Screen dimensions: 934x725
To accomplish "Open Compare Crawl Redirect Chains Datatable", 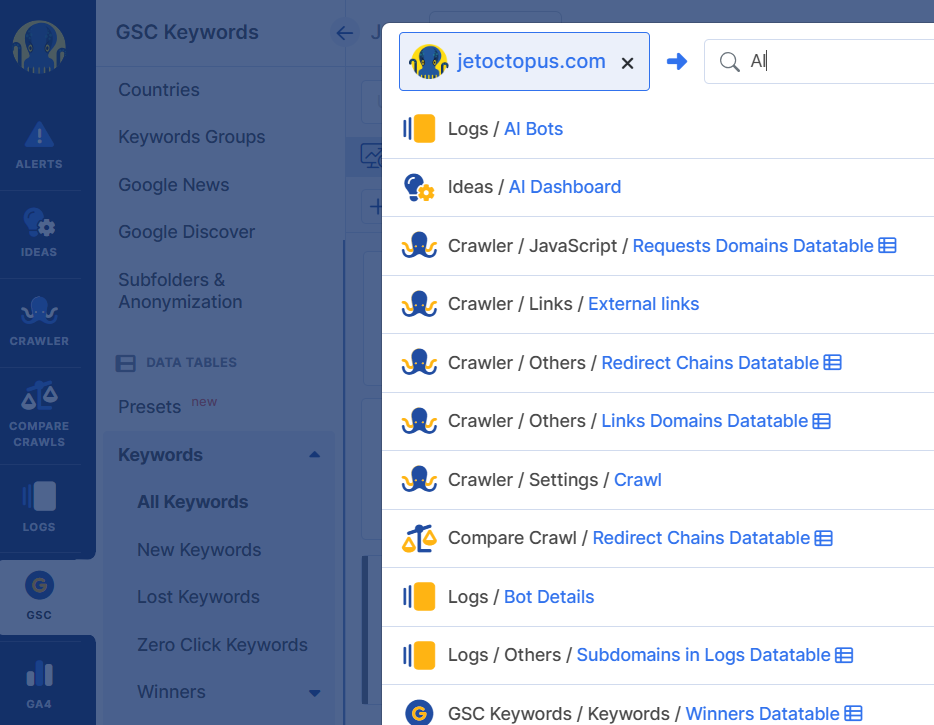I will (701, 538).
